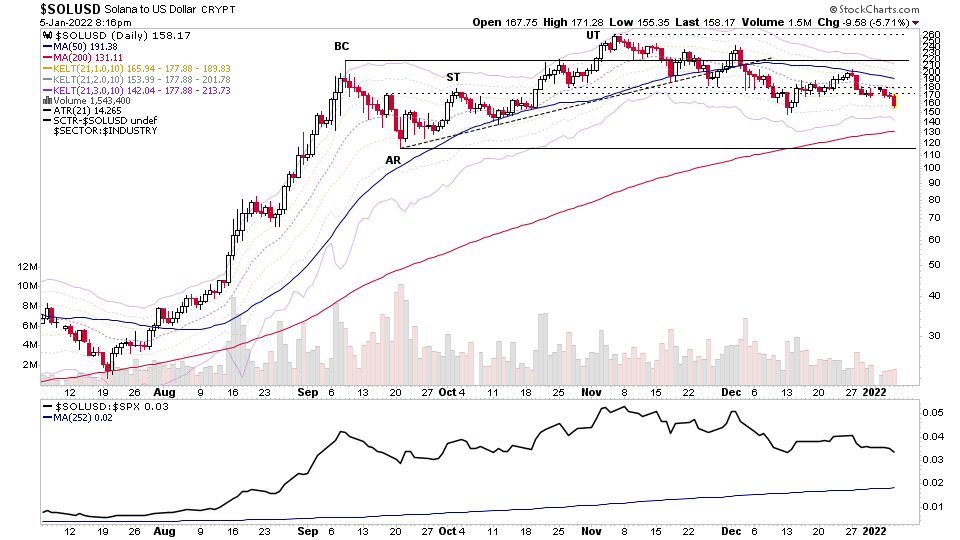The height and width of the screenshot is (540, 960).
Task: Click the Volume 1.5M header value
Action: tap(776, 22)
